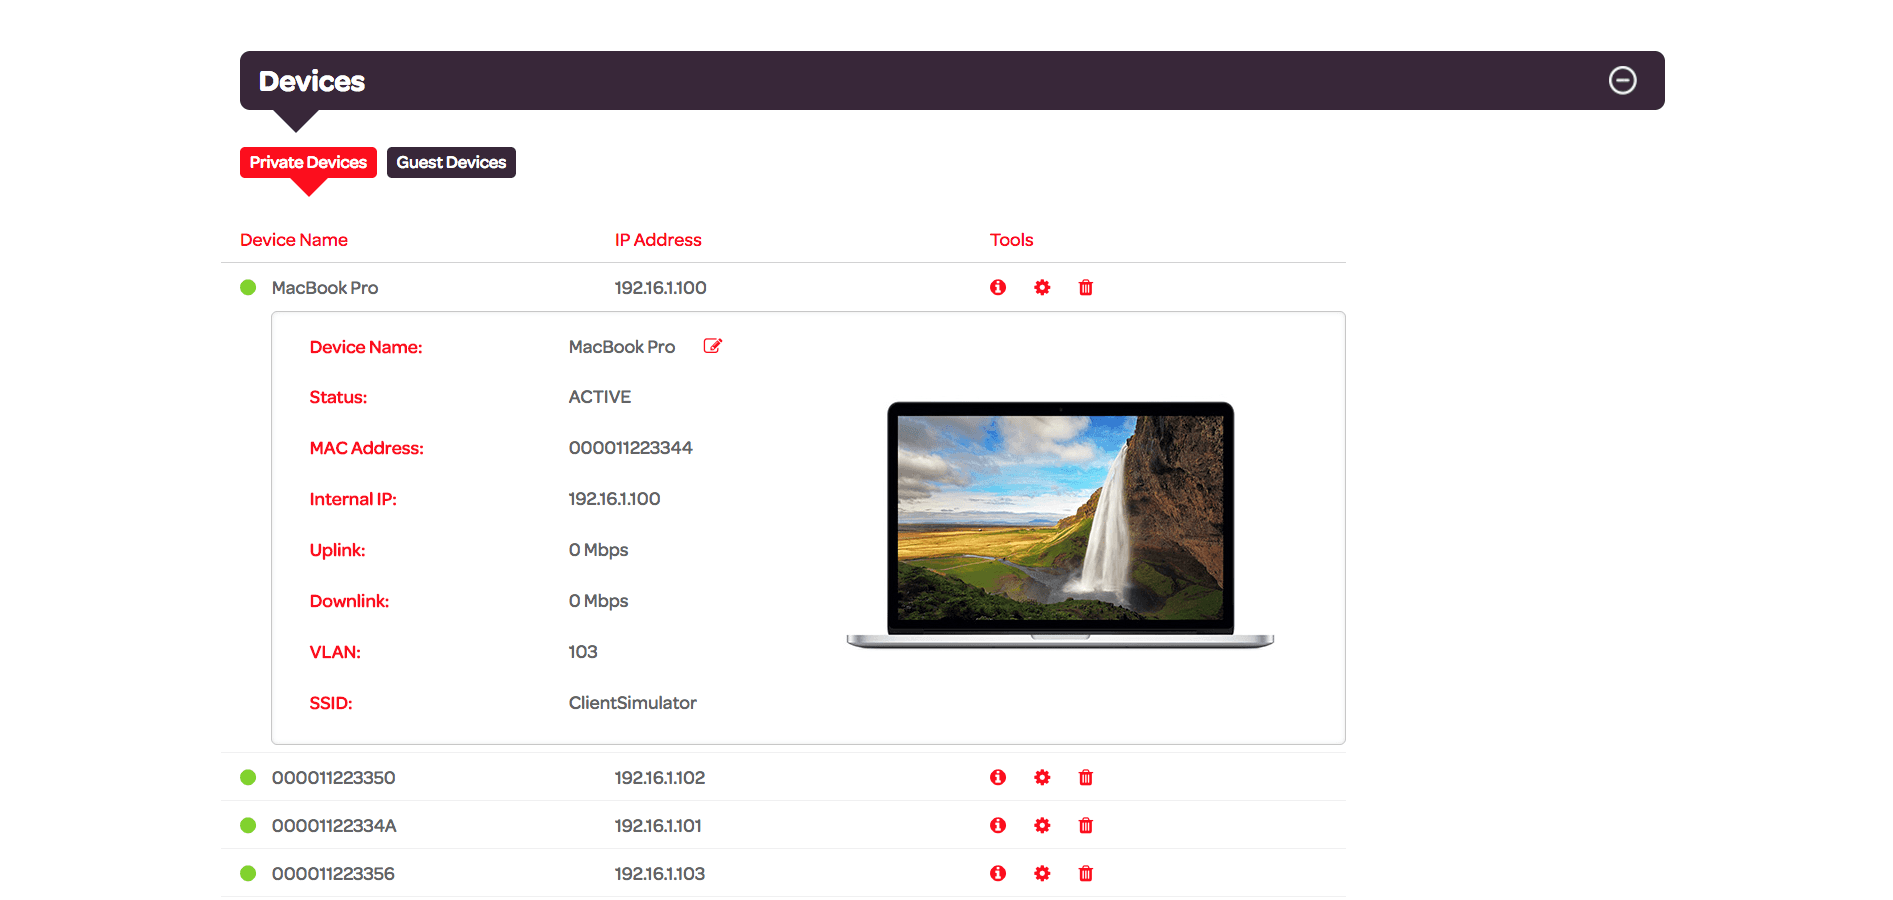Delete MacBook Pro using the trash icon
1893x900 pixels.
click(x=1085, y=287)
